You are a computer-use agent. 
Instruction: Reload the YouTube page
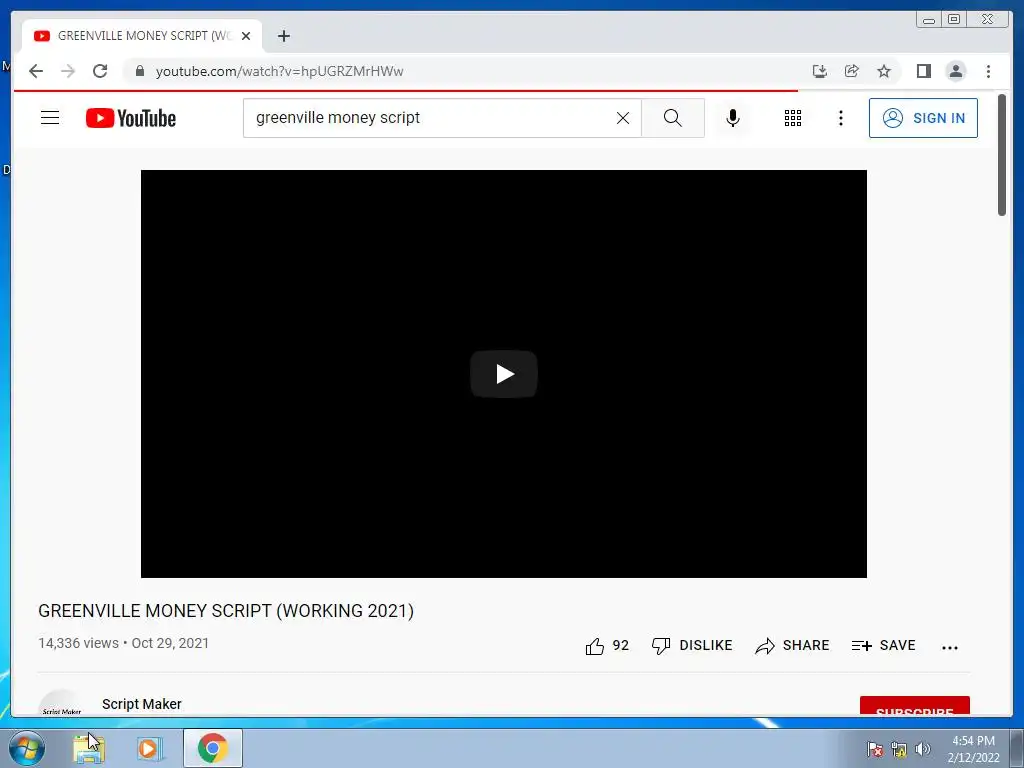pyautogui.click(x=100, y=71)
